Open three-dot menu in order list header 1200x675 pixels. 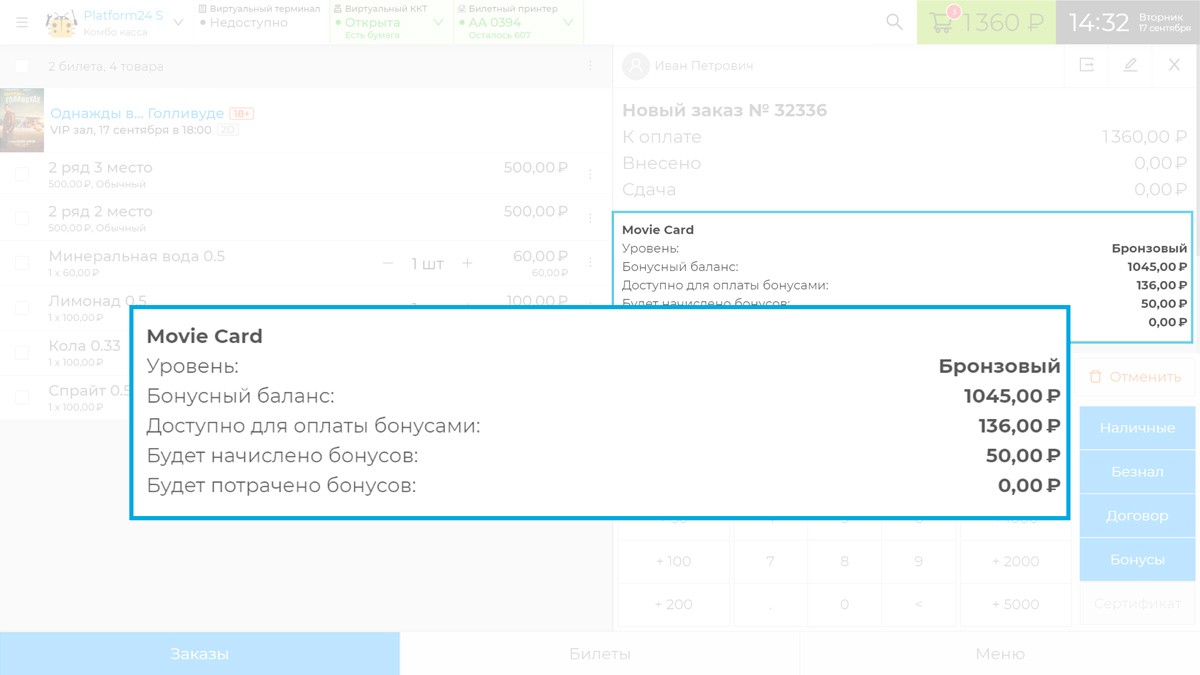tap(590, 66)
